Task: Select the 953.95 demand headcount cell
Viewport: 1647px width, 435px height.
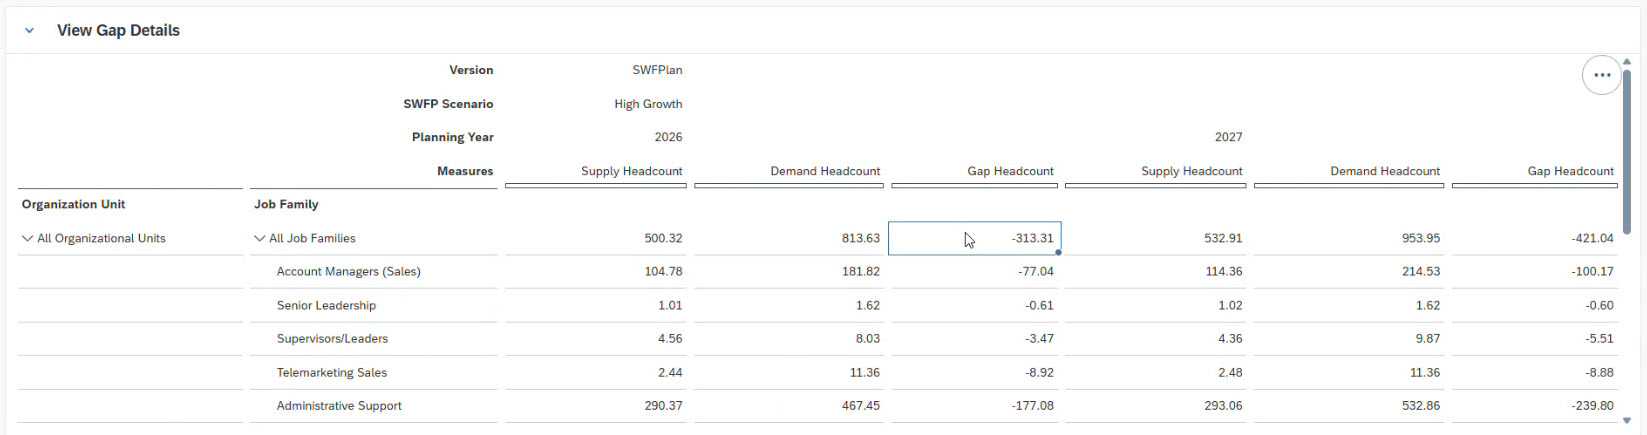Action: (1419, 239)
